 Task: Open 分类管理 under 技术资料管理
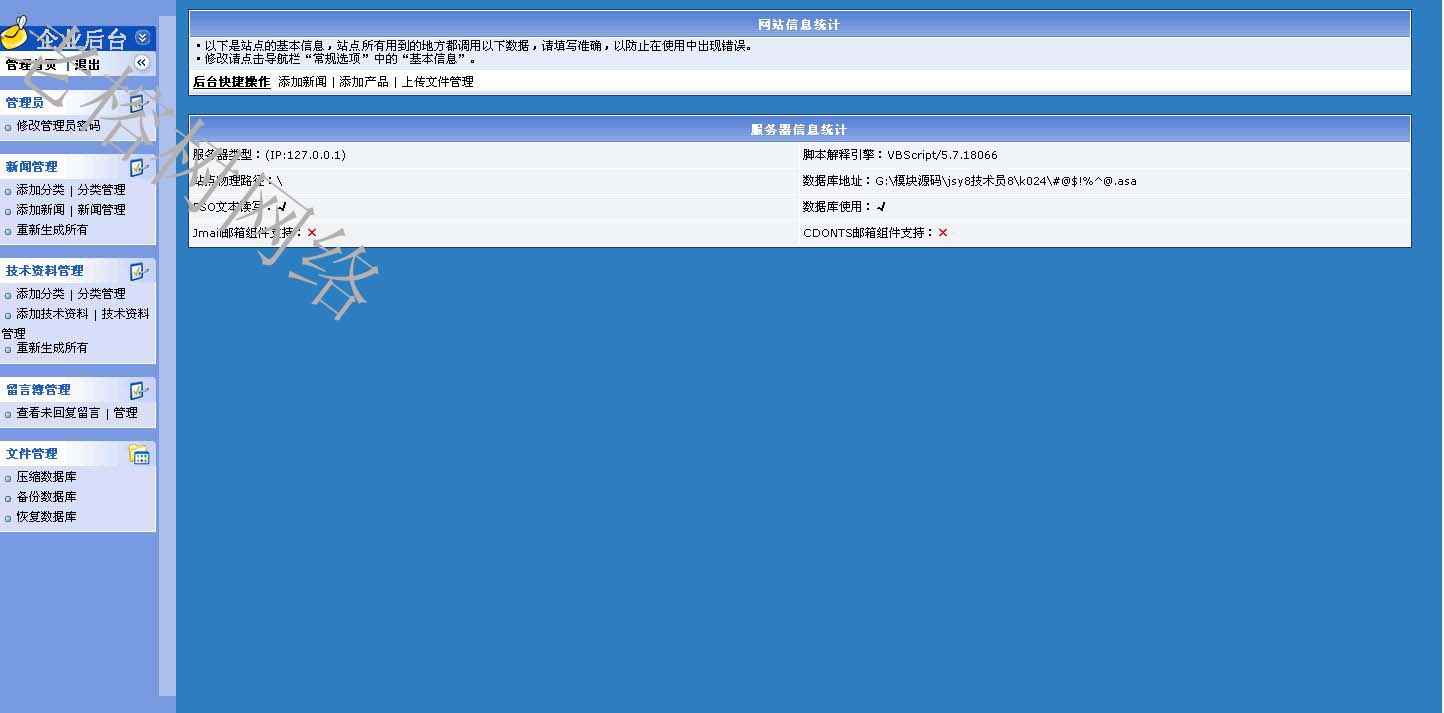(x=101, y=294)
